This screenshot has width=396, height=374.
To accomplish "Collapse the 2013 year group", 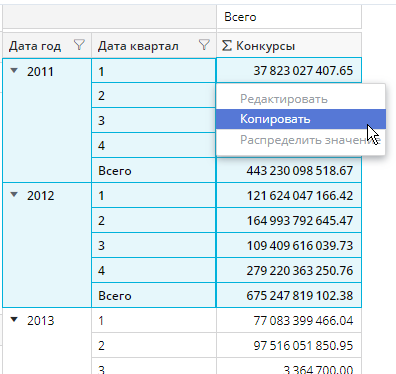I will coord(14,320).
